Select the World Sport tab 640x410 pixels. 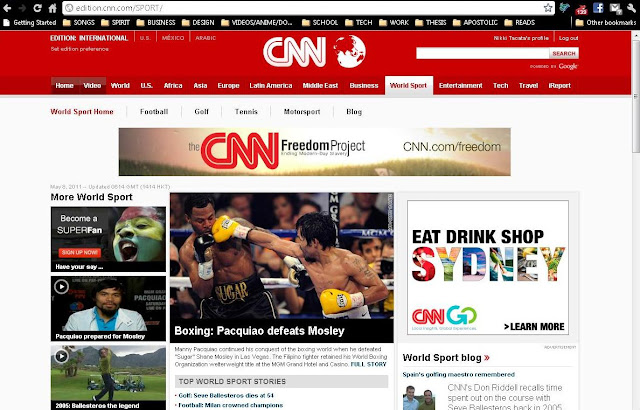click(x=409, y=86)
